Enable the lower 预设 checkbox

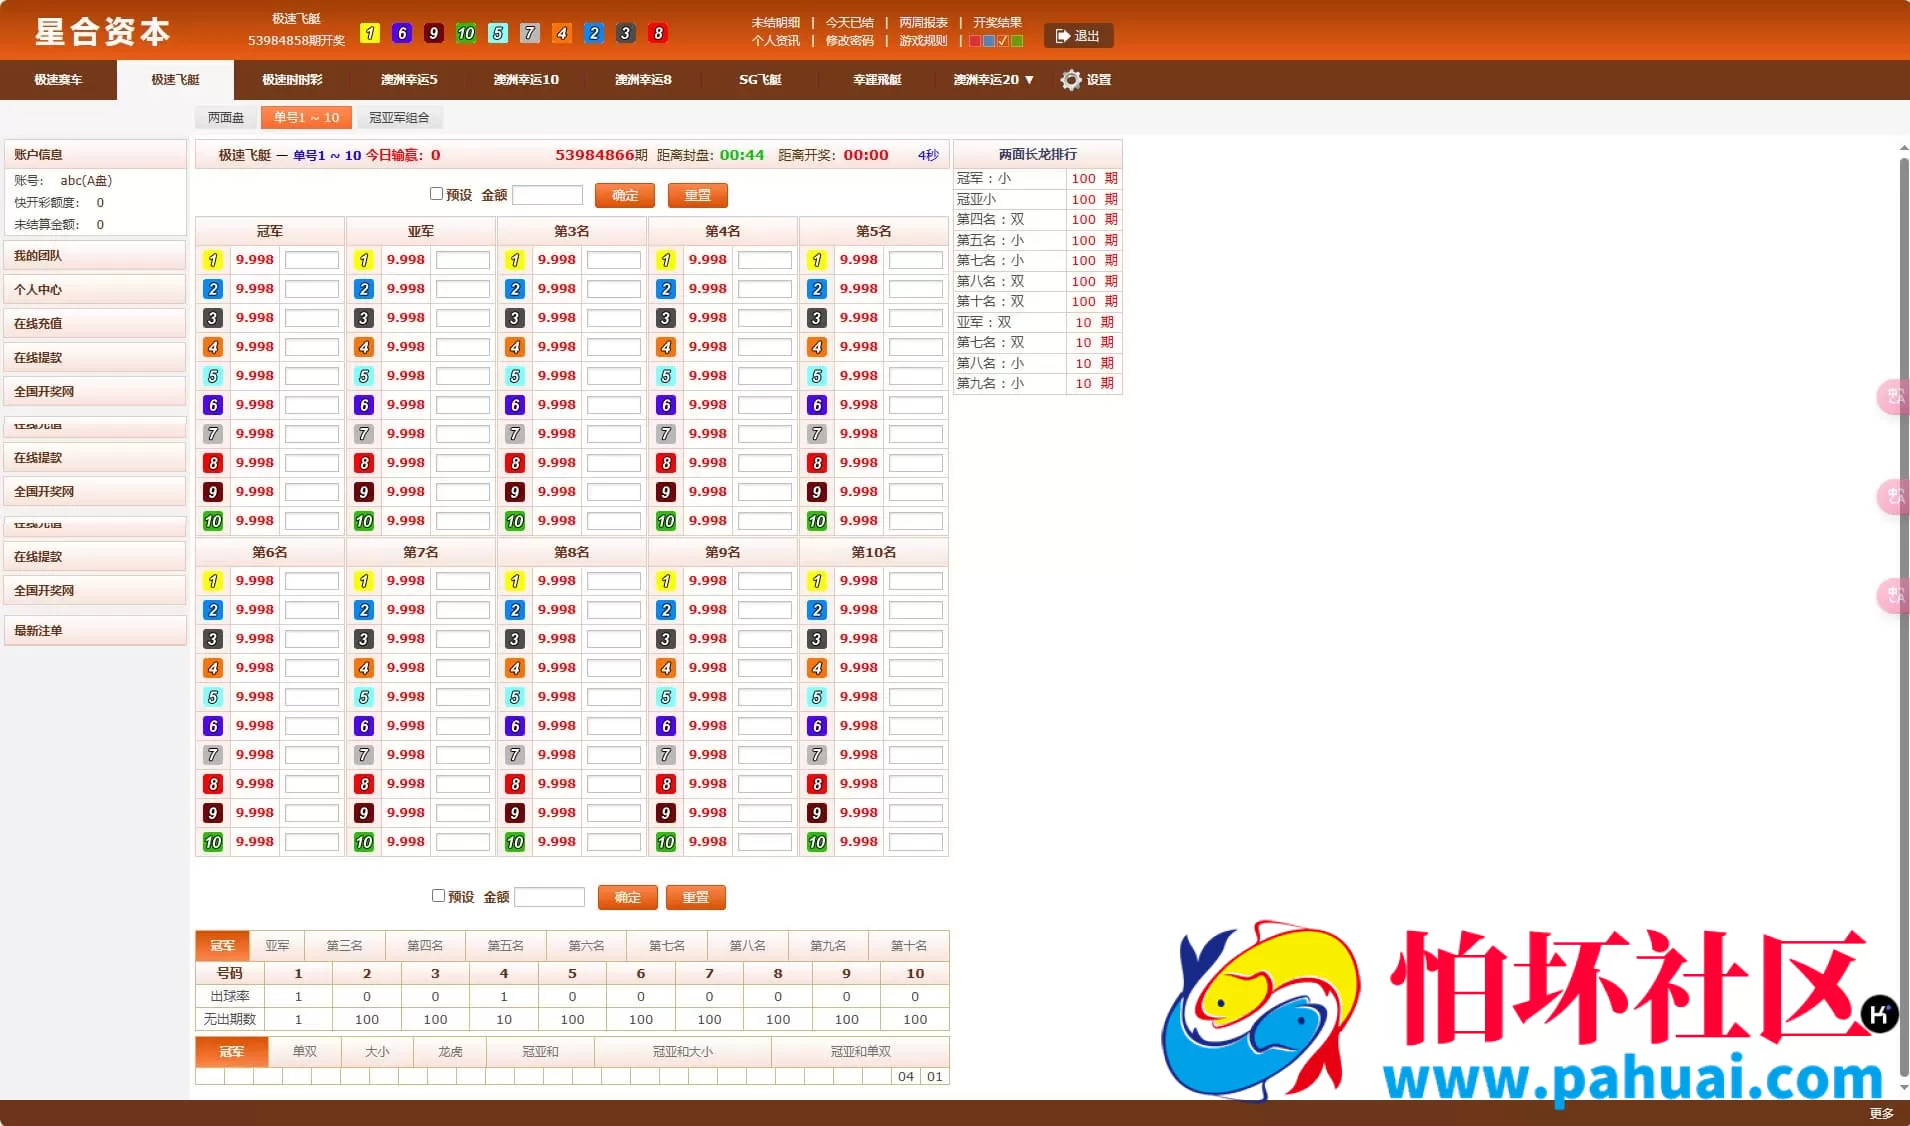point(439,895)
